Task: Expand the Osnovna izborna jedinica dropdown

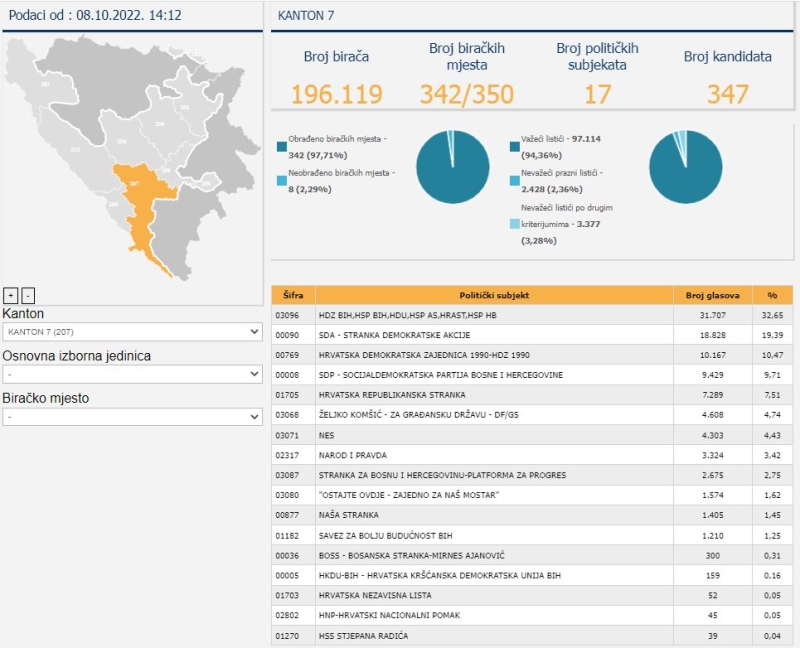Action: (x=132, y=373)
